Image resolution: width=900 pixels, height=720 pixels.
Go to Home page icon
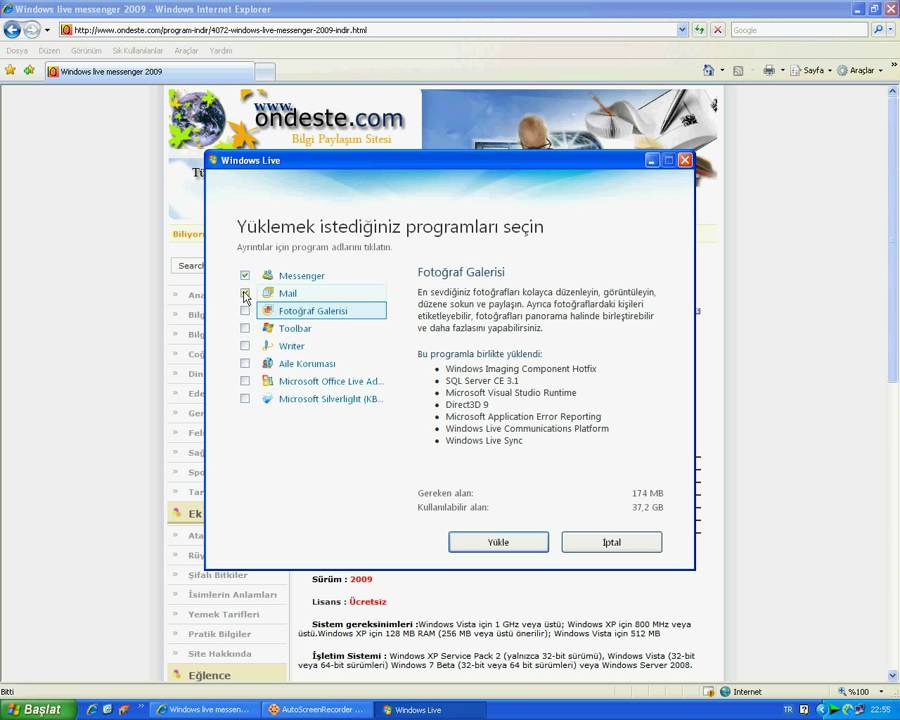point(708,70)
